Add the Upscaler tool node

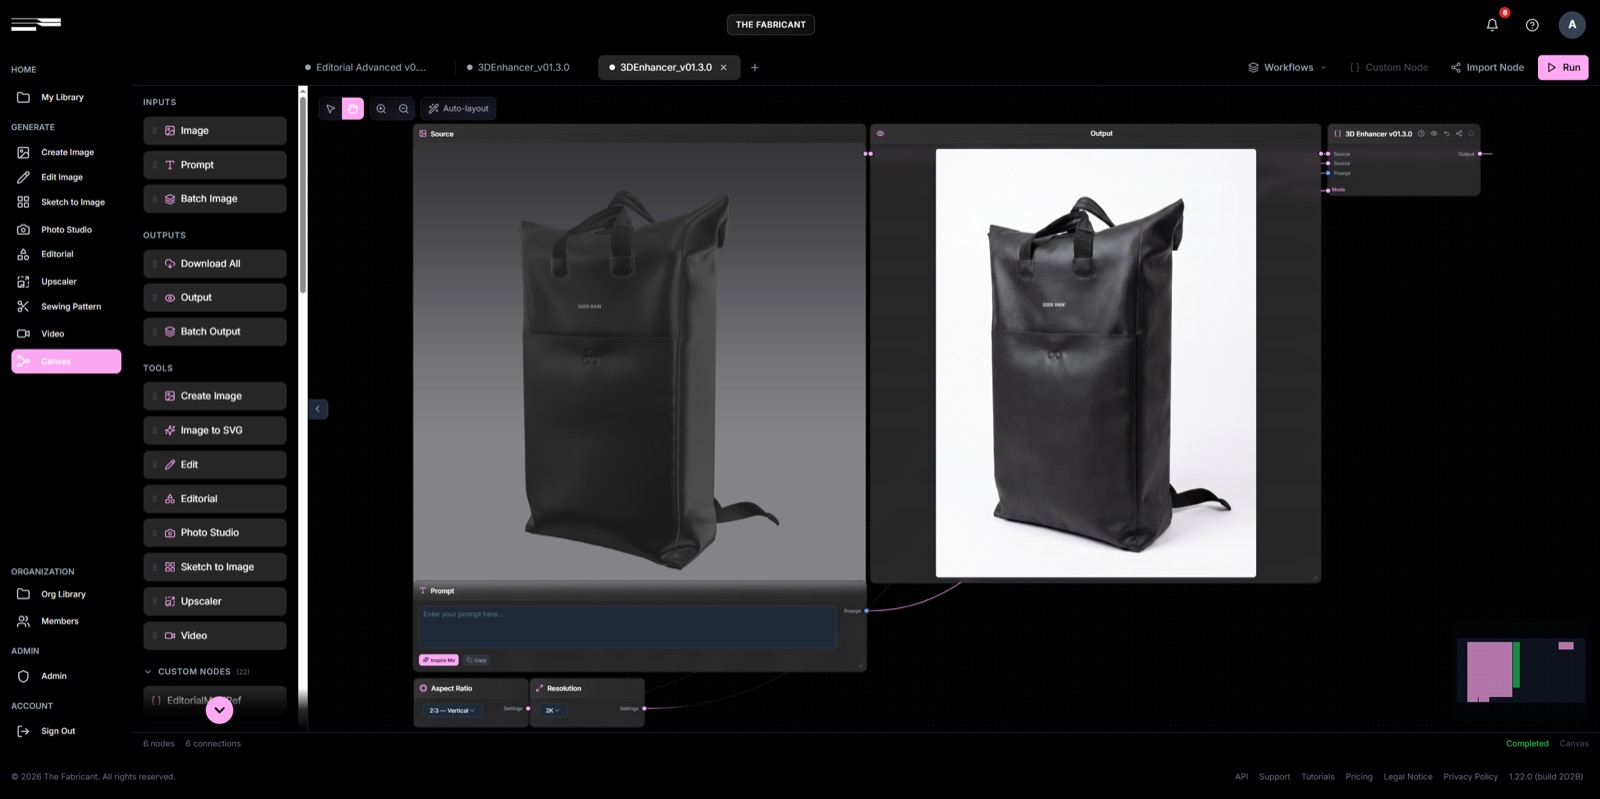pyautogui.click(x=215, y=601)
